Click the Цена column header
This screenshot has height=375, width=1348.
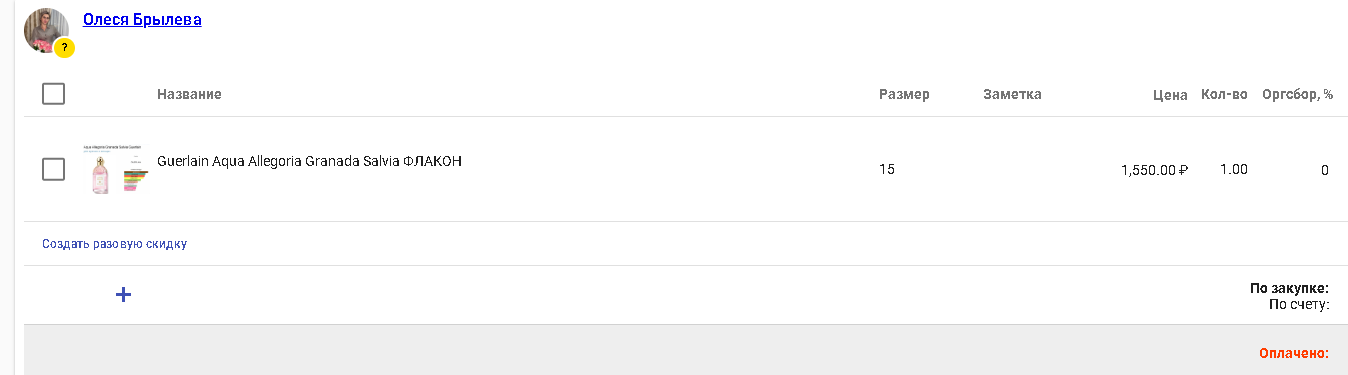click(1170, 95)
